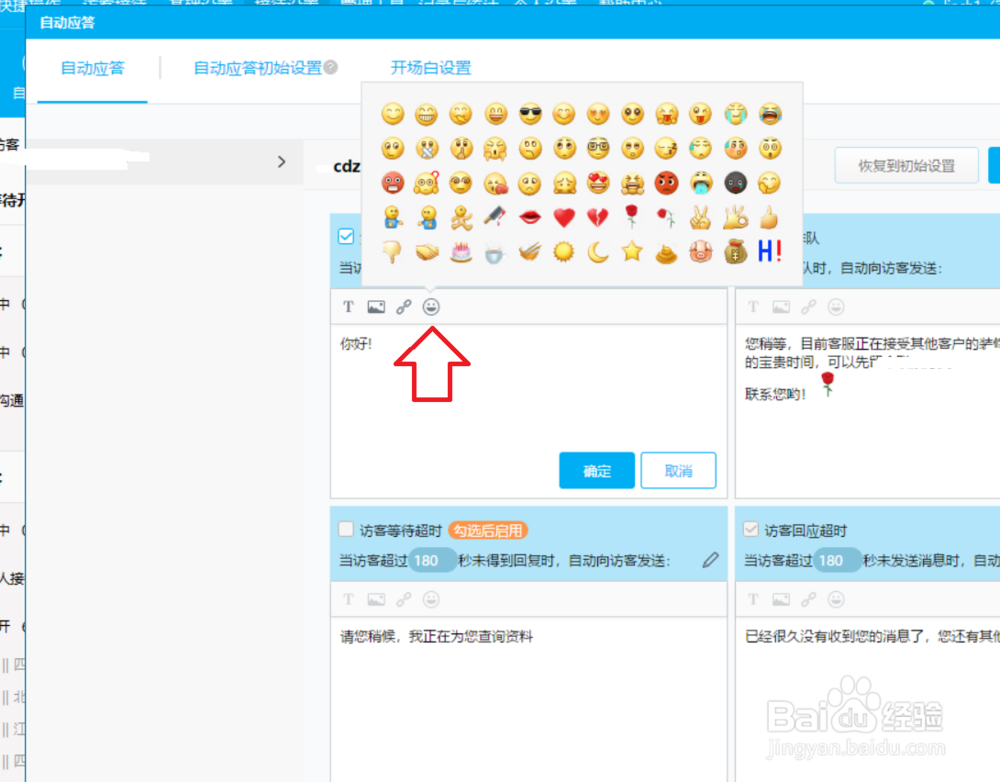Uncheck the 访客回应超时 checkbox

[750, 530]
